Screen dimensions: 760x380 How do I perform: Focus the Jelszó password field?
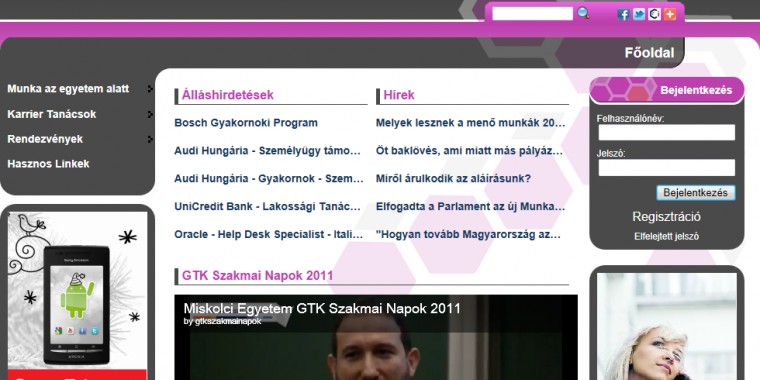tap(666, 168)
